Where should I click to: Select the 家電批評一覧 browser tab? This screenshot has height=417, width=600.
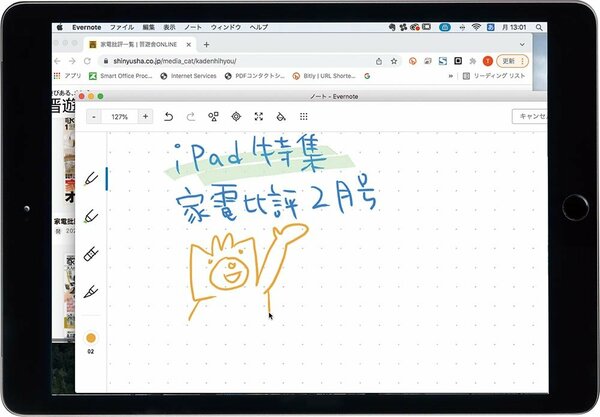[139, 45]
